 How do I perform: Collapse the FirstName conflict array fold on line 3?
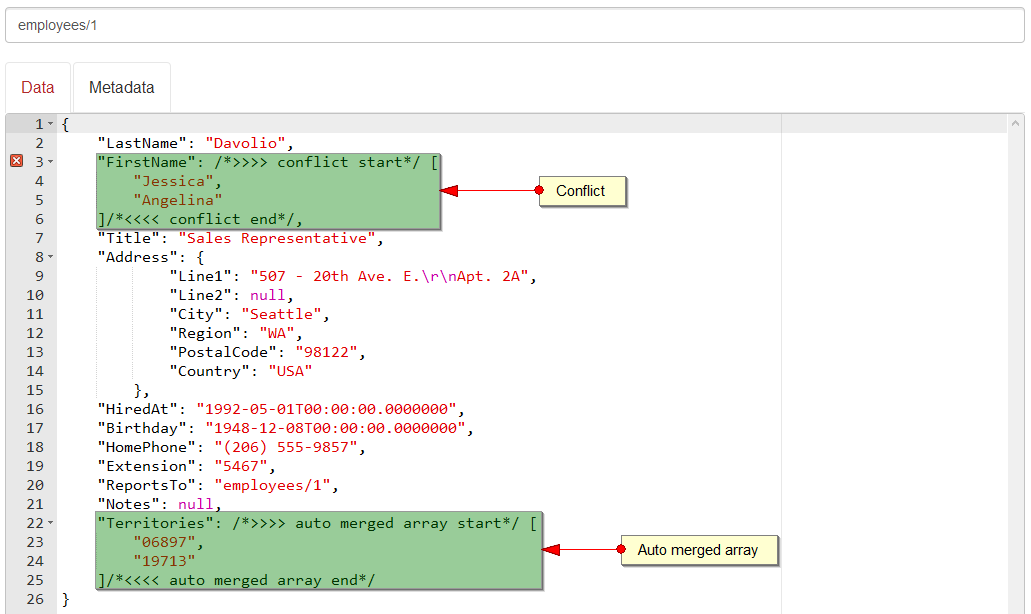pyautogui.click(x=51, y=162)
